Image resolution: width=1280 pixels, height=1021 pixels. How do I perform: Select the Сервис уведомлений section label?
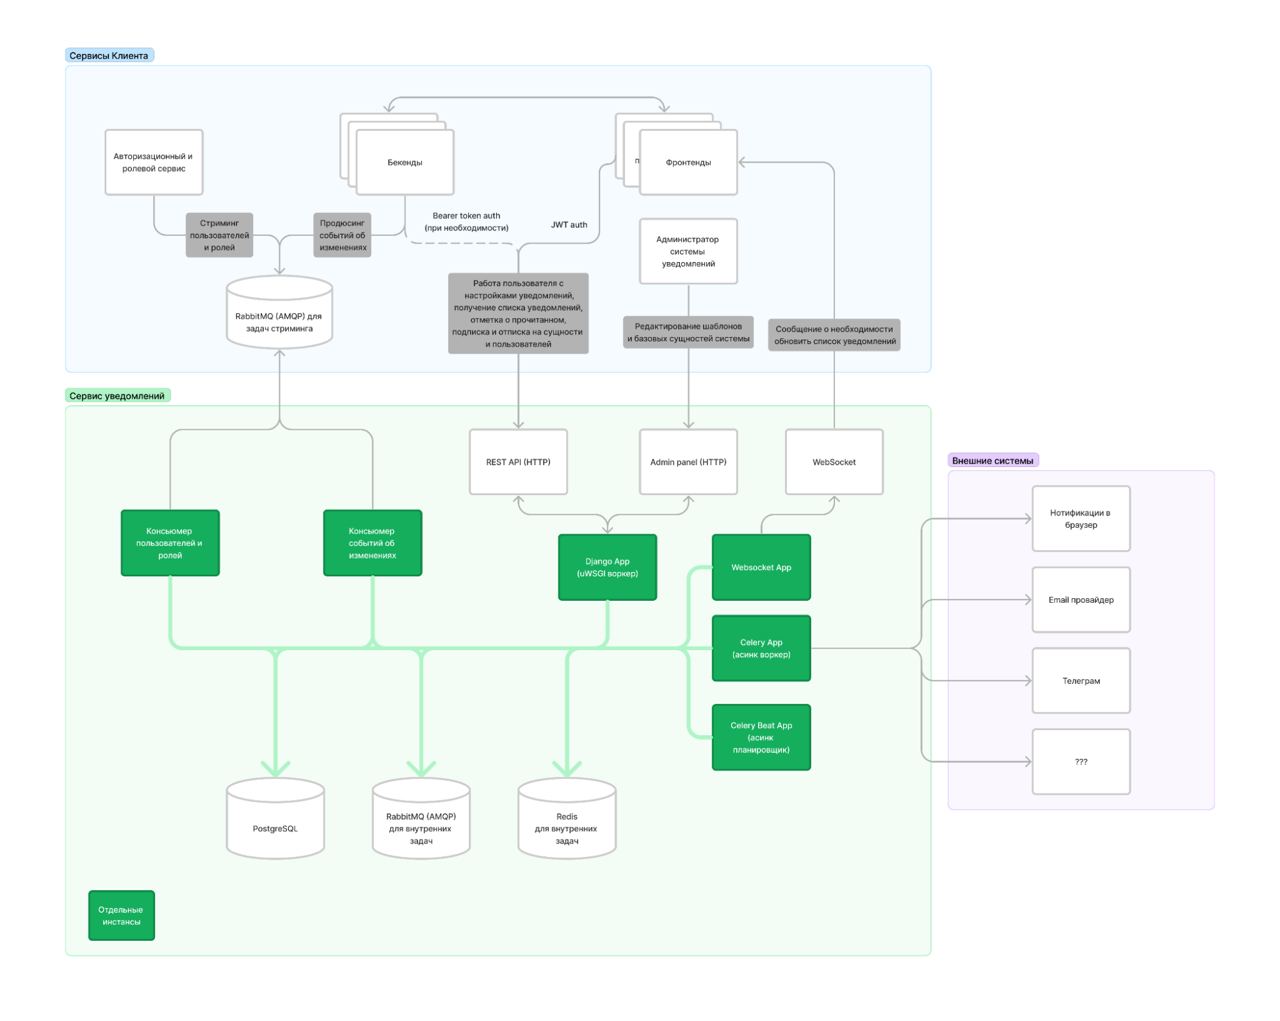point(117,396)
